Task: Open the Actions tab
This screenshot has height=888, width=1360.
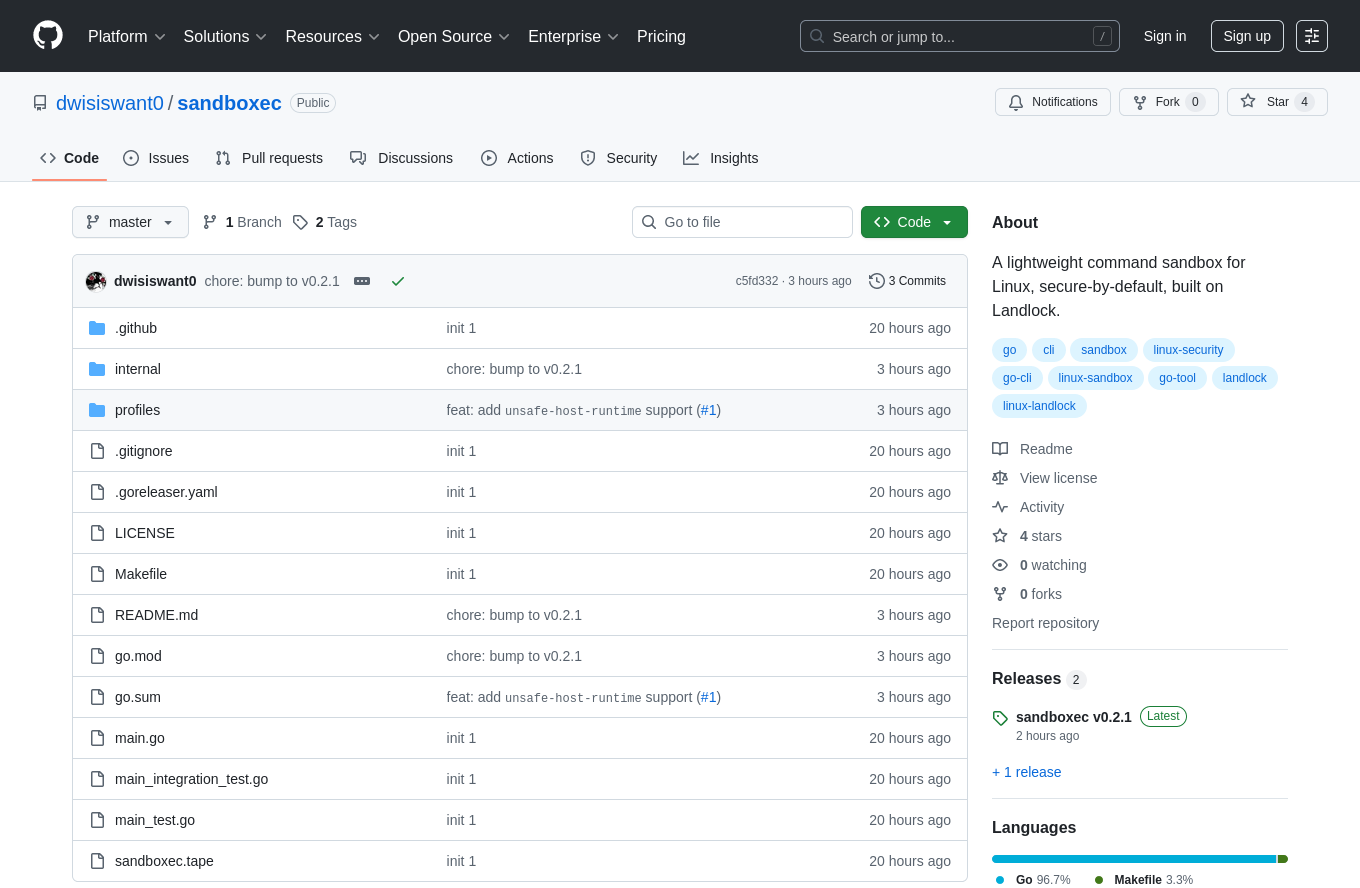Action: (517, 158)
